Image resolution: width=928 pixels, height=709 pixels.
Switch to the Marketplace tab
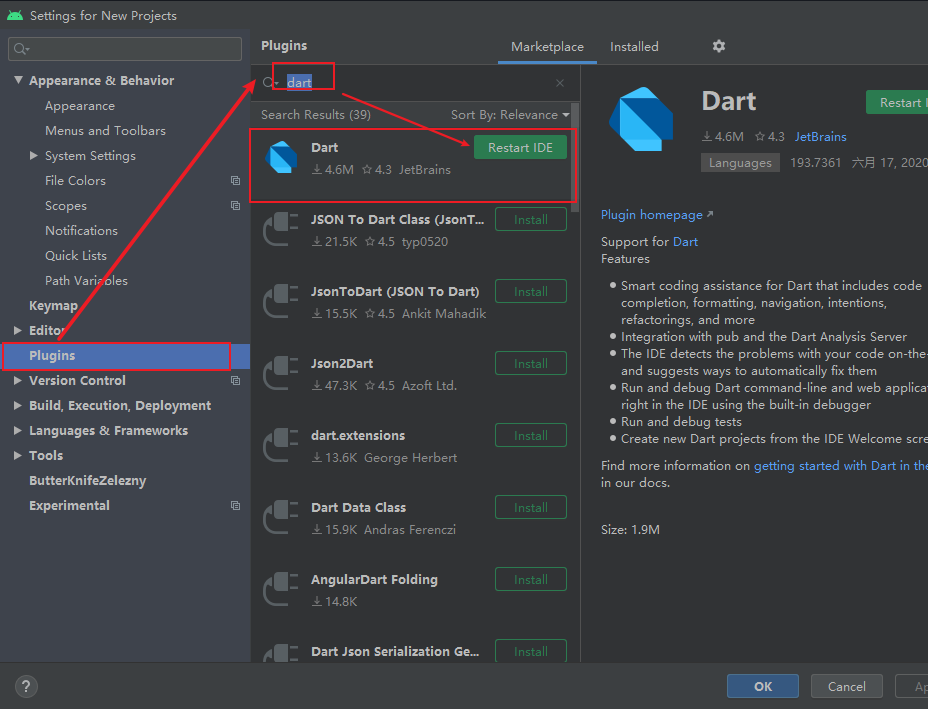point(547,47)
